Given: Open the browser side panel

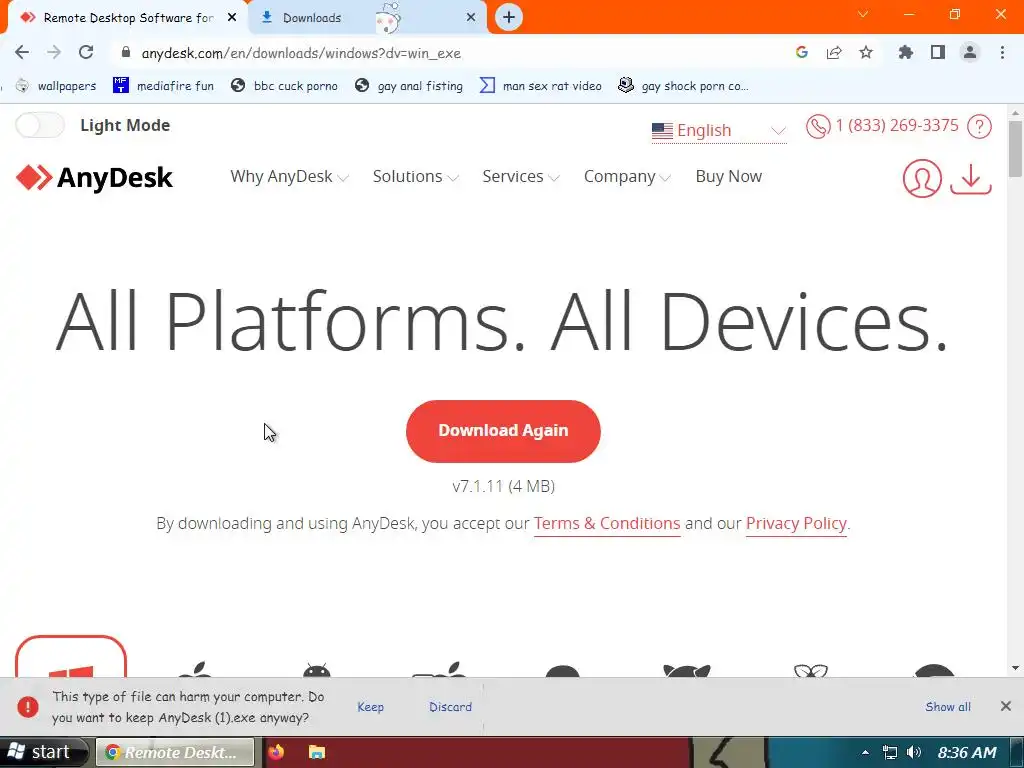Looking at the screenshot, I should (x=938, y=52).
